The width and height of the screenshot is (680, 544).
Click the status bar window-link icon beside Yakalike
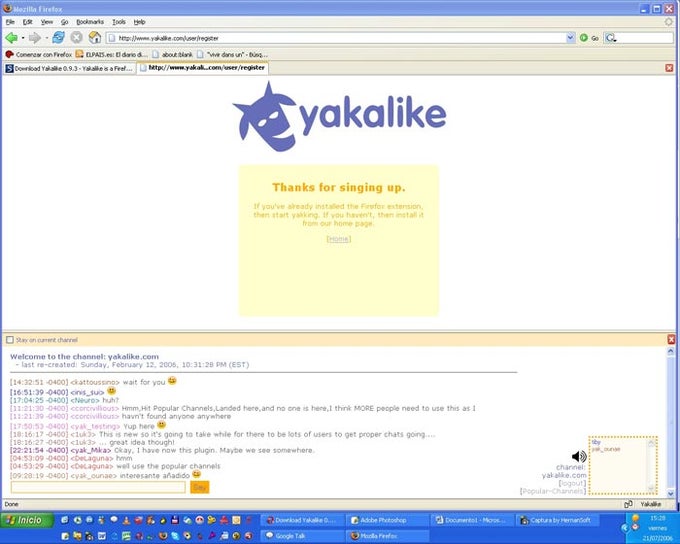click(628, 504)
